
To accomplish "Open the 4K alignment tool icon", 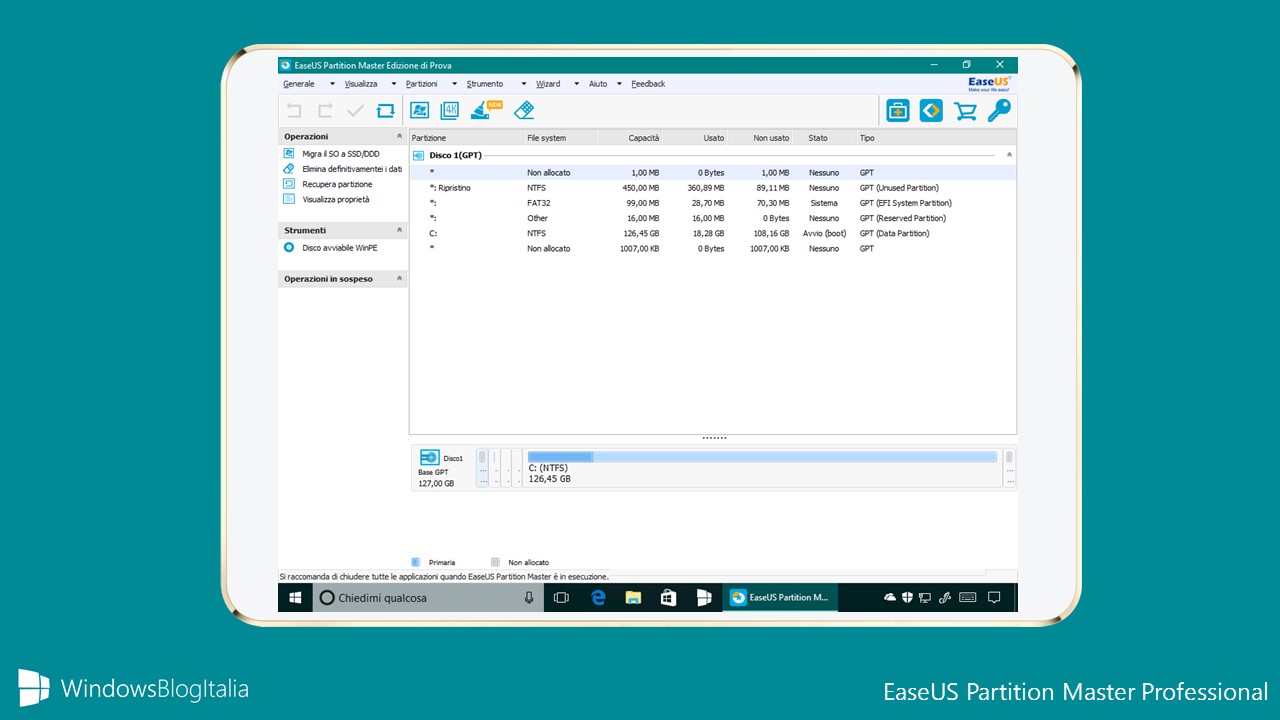I will coord(450,110).
